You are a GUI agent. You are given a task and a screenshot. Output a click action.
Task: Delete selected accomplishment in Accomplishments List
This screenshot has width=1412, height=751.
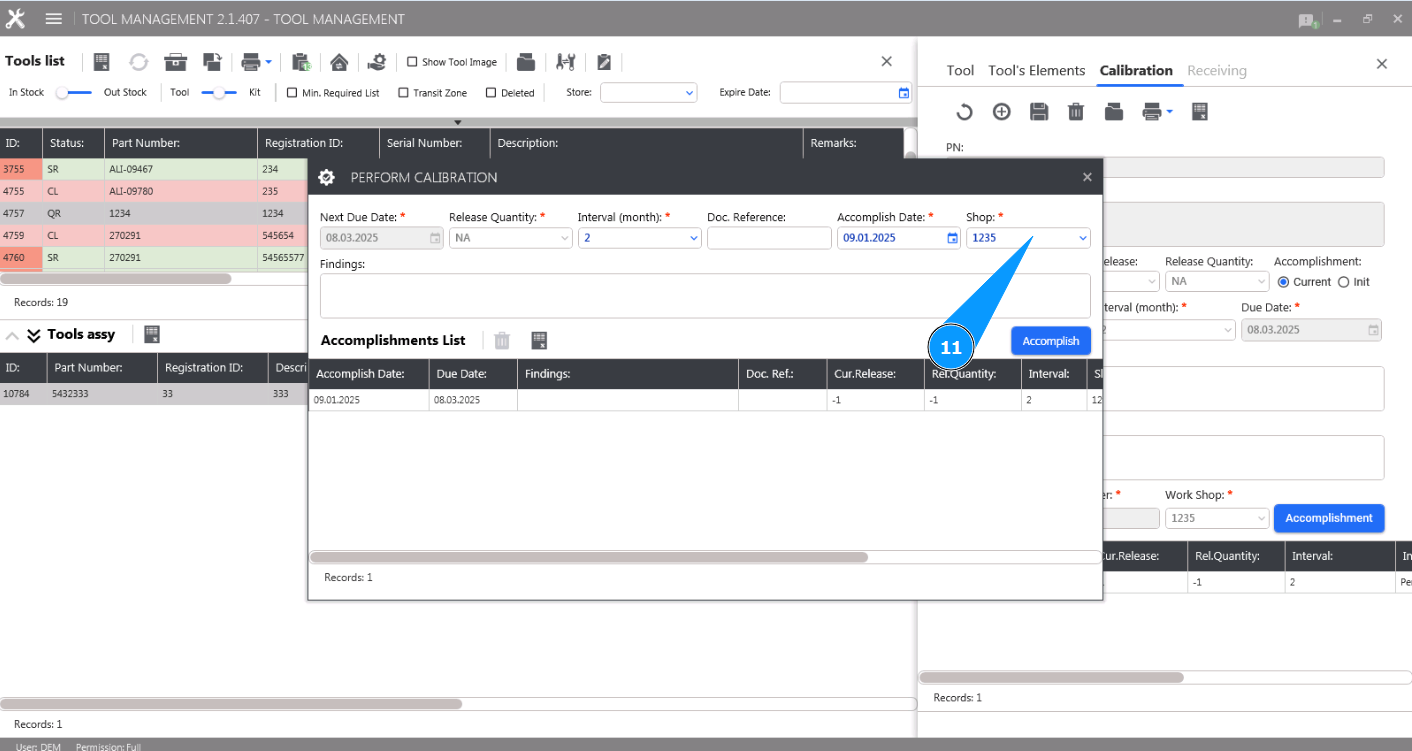[502, 341]
